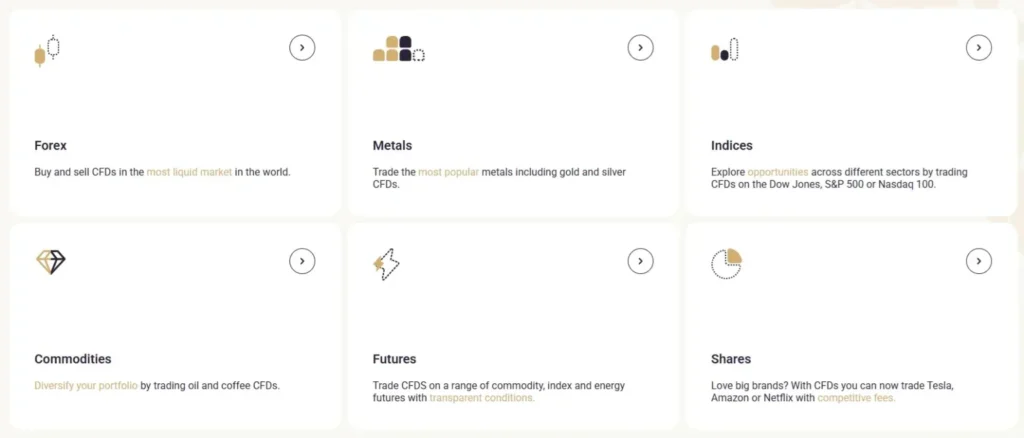Click the Commodities diamond icon
Image resolution: width=1024 pixels, height=438 pixels.
pyautogui.click(x=50, y=262)
